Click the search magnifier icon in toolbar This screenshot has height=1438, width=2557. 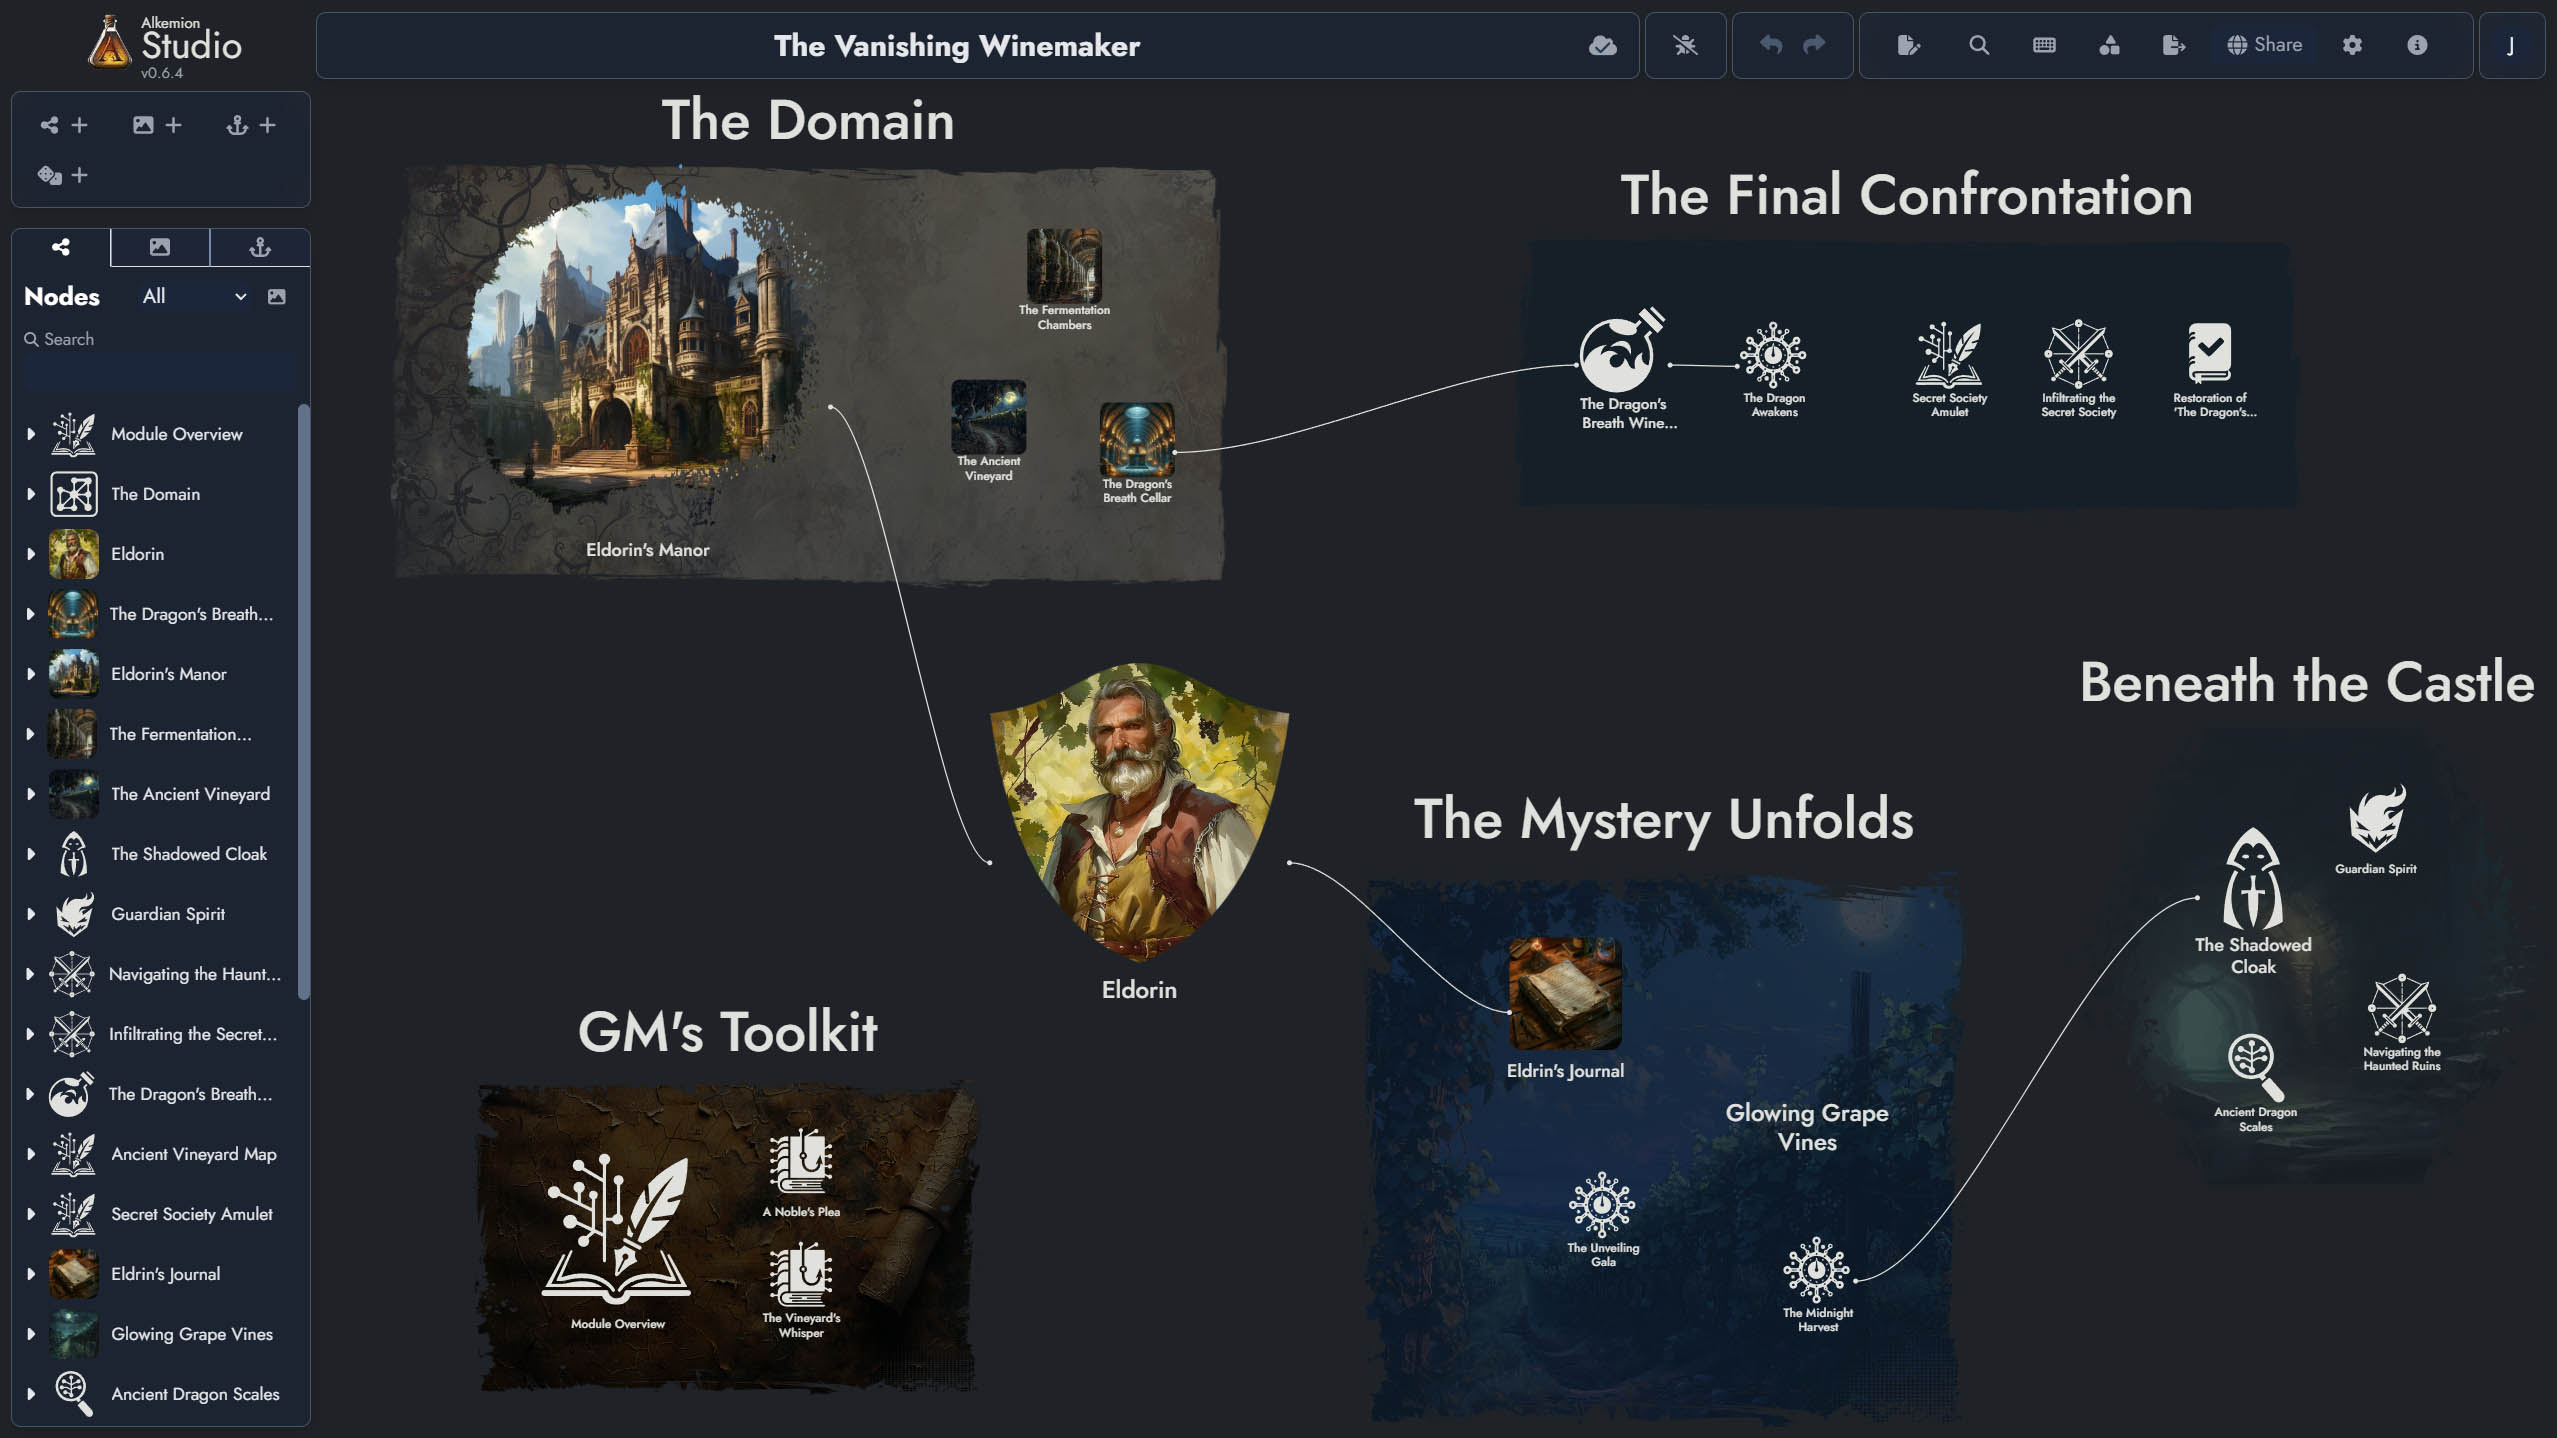pos(1977,44)
